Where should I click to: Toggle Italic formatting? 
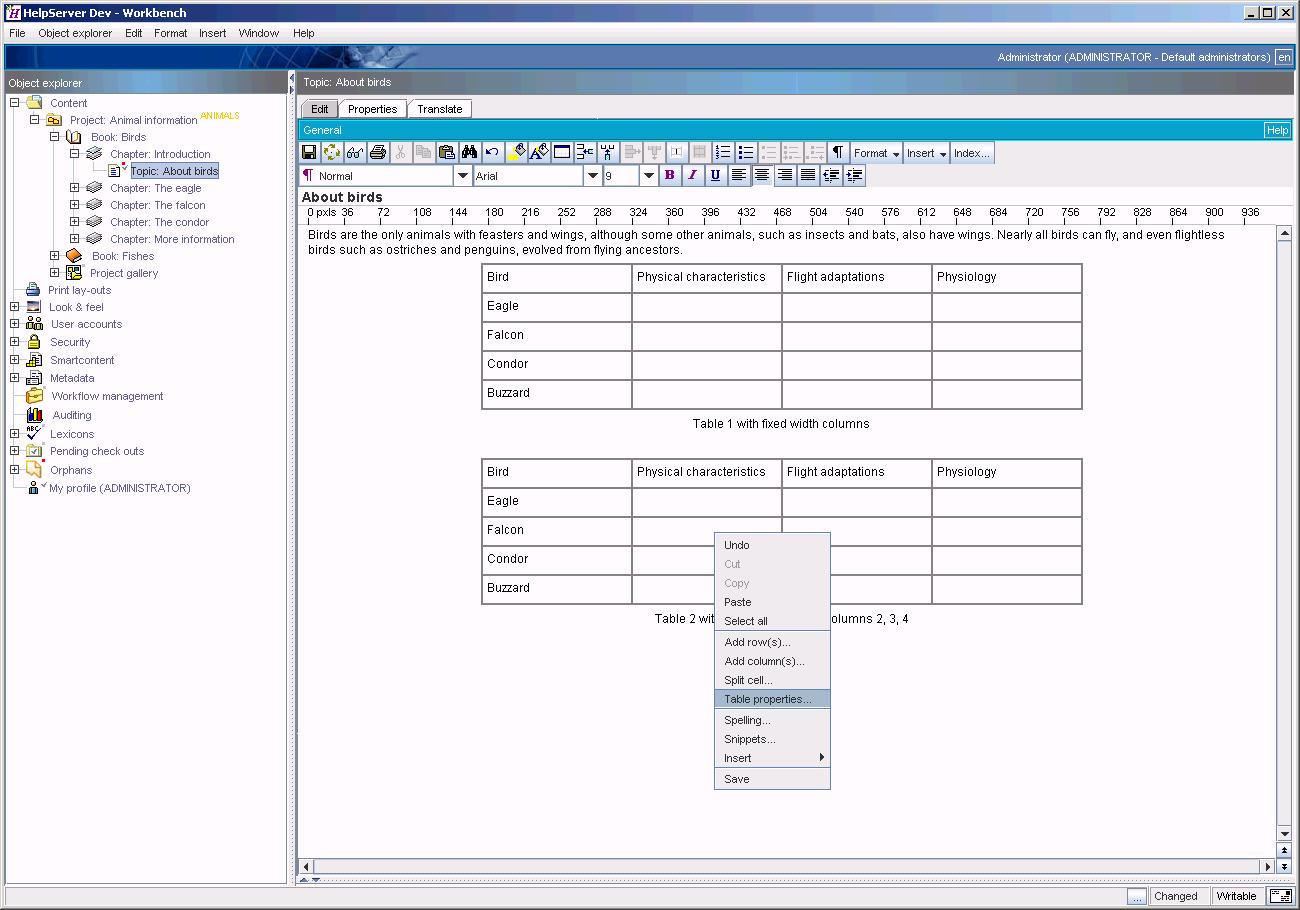[x=692, y=176]
